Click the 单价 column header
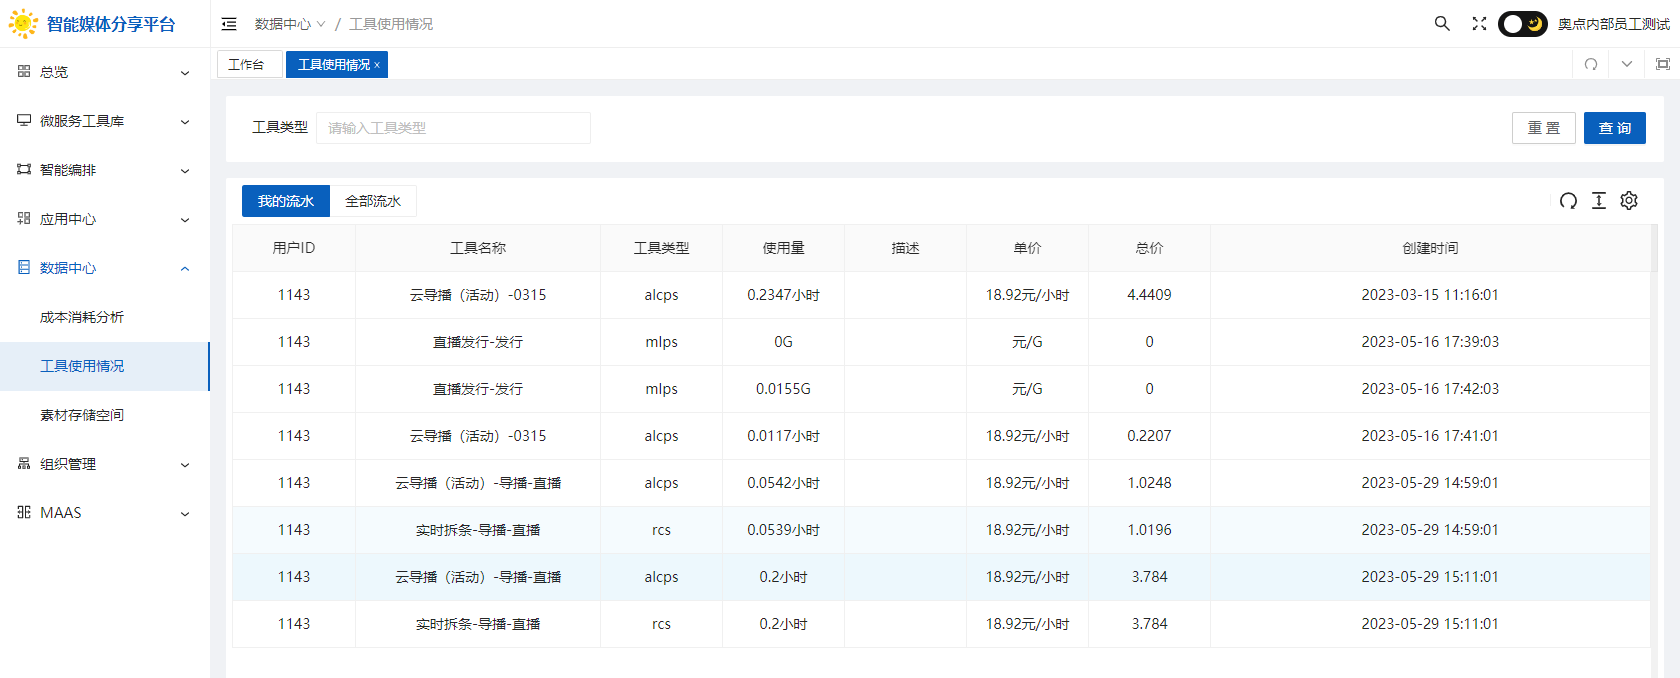The image size is (1680, 678). [x=1027, y=248]
